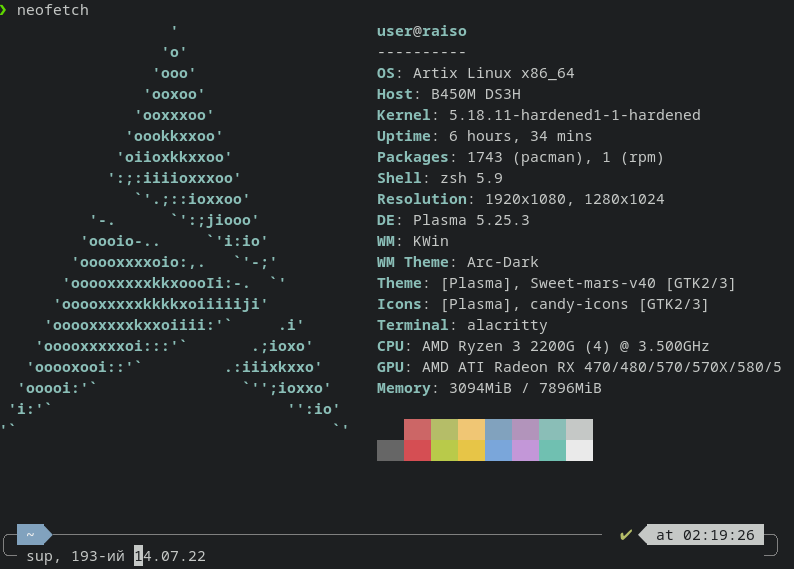Click the 'neofetch' command text
Image resolution: width=794 pixels, height=569 pixels.
click(53, 10)
